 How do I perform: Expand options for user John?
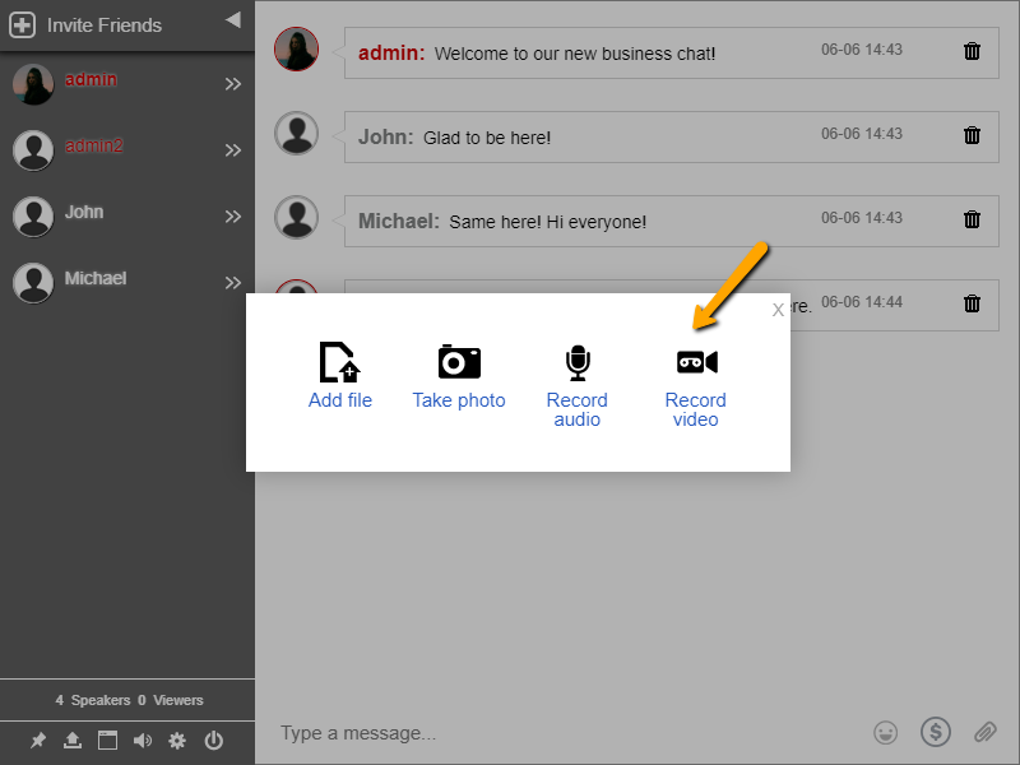pyautogui.click(x=233, y=216)
